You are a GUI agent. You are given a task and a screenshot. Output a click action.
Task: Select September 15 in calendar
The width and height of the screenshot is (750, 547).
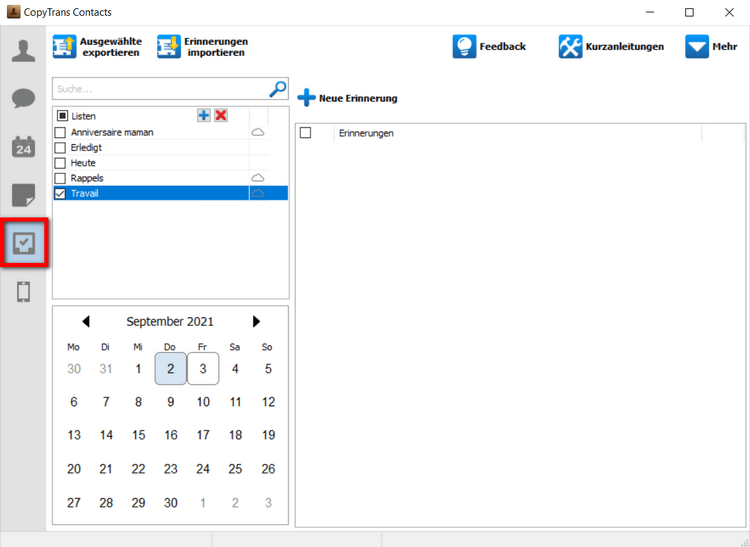138,435
